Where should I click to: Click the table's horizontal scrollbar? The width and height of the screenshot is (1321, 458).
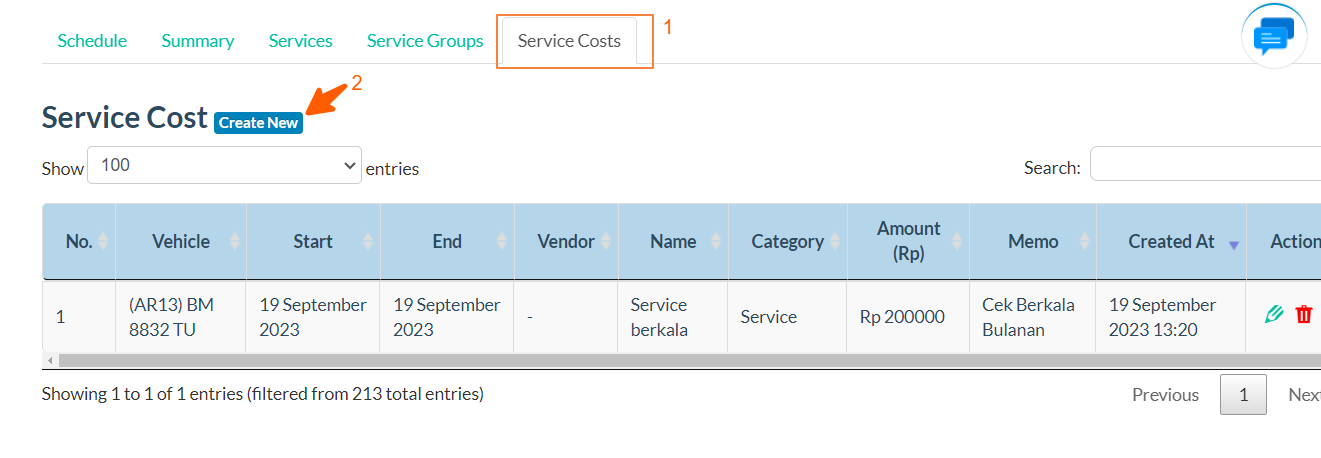(x=689, y=360)
